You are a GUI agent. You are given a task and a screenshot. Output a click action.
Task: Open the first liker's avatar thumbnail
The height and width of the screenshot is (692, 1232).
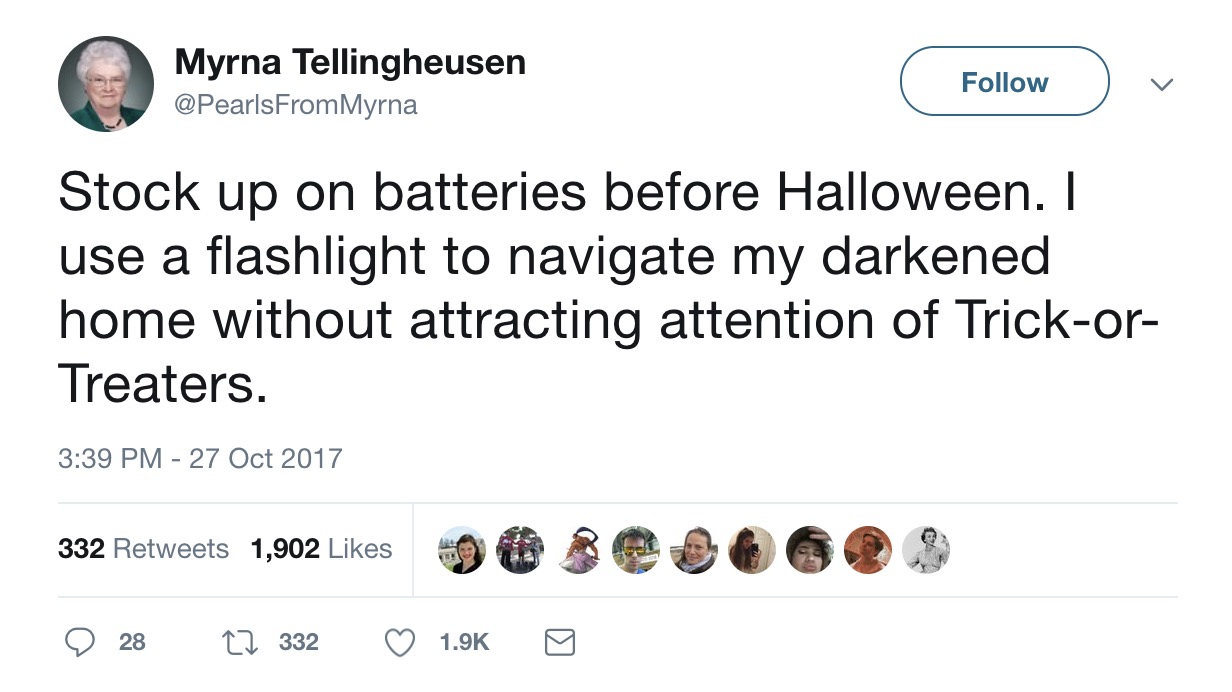(x=461, y=549)
